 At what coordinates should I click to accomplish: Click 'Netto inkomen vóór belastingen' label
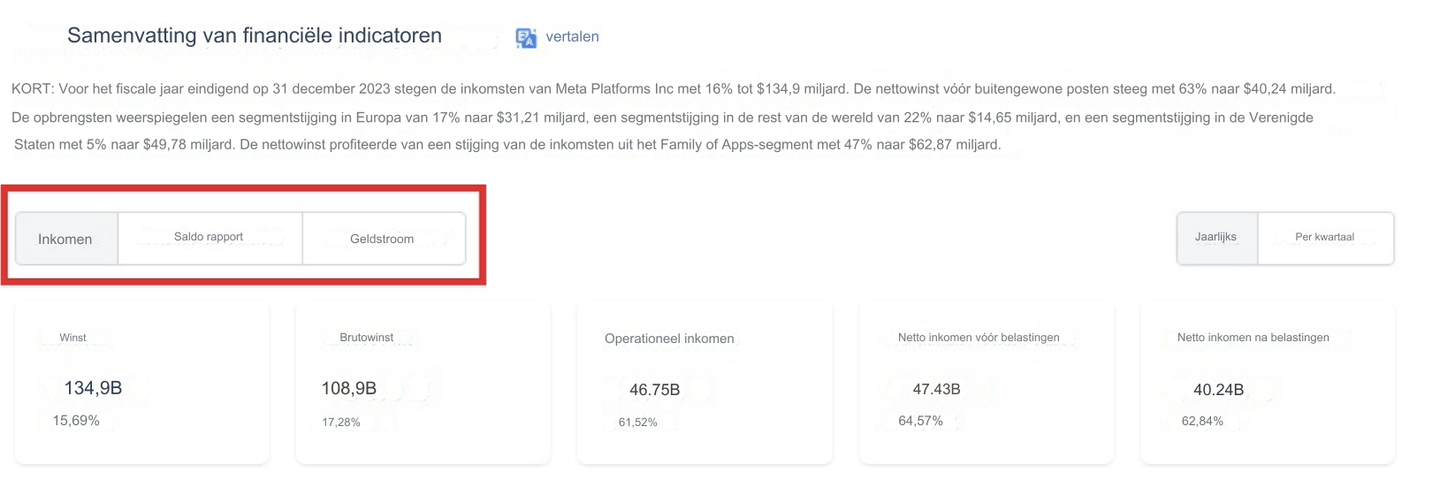pyautogui.click(x=972, y=338)
